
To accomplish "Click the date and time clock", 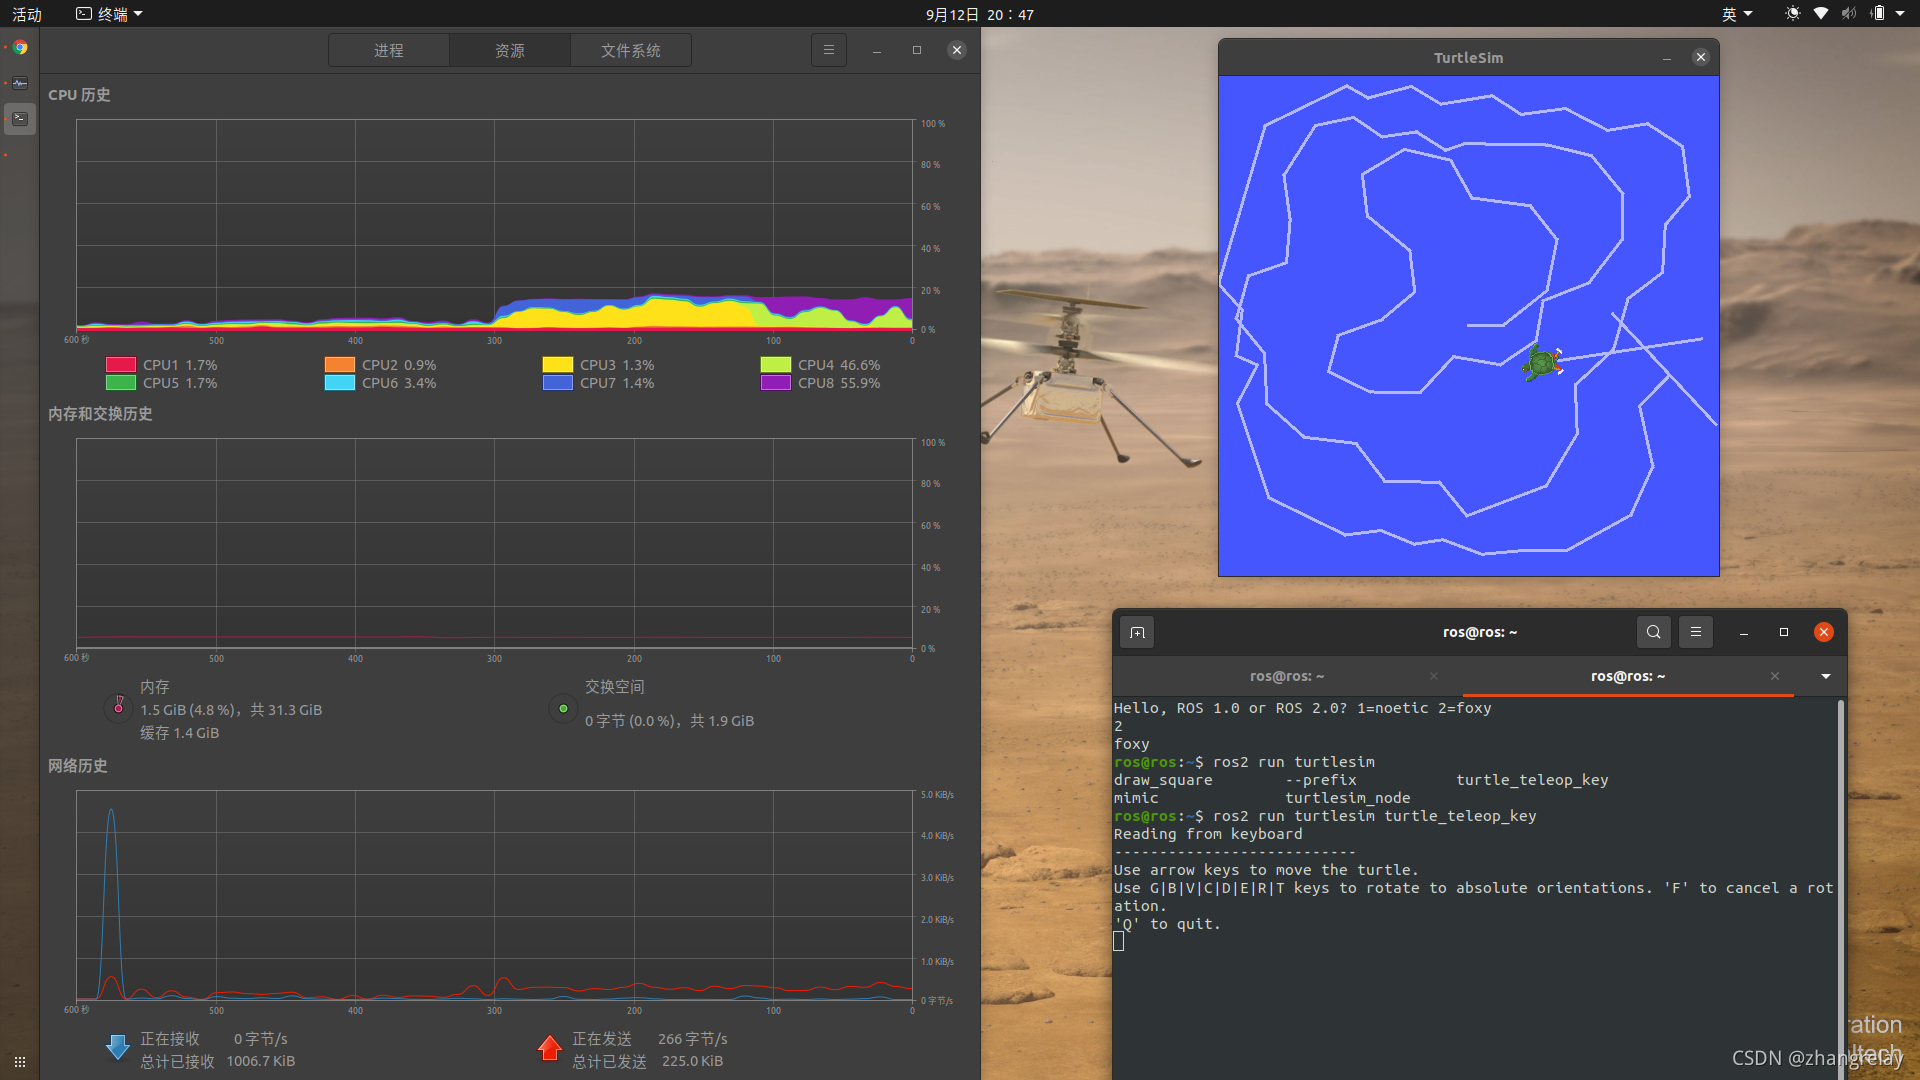I will point(979,14).
